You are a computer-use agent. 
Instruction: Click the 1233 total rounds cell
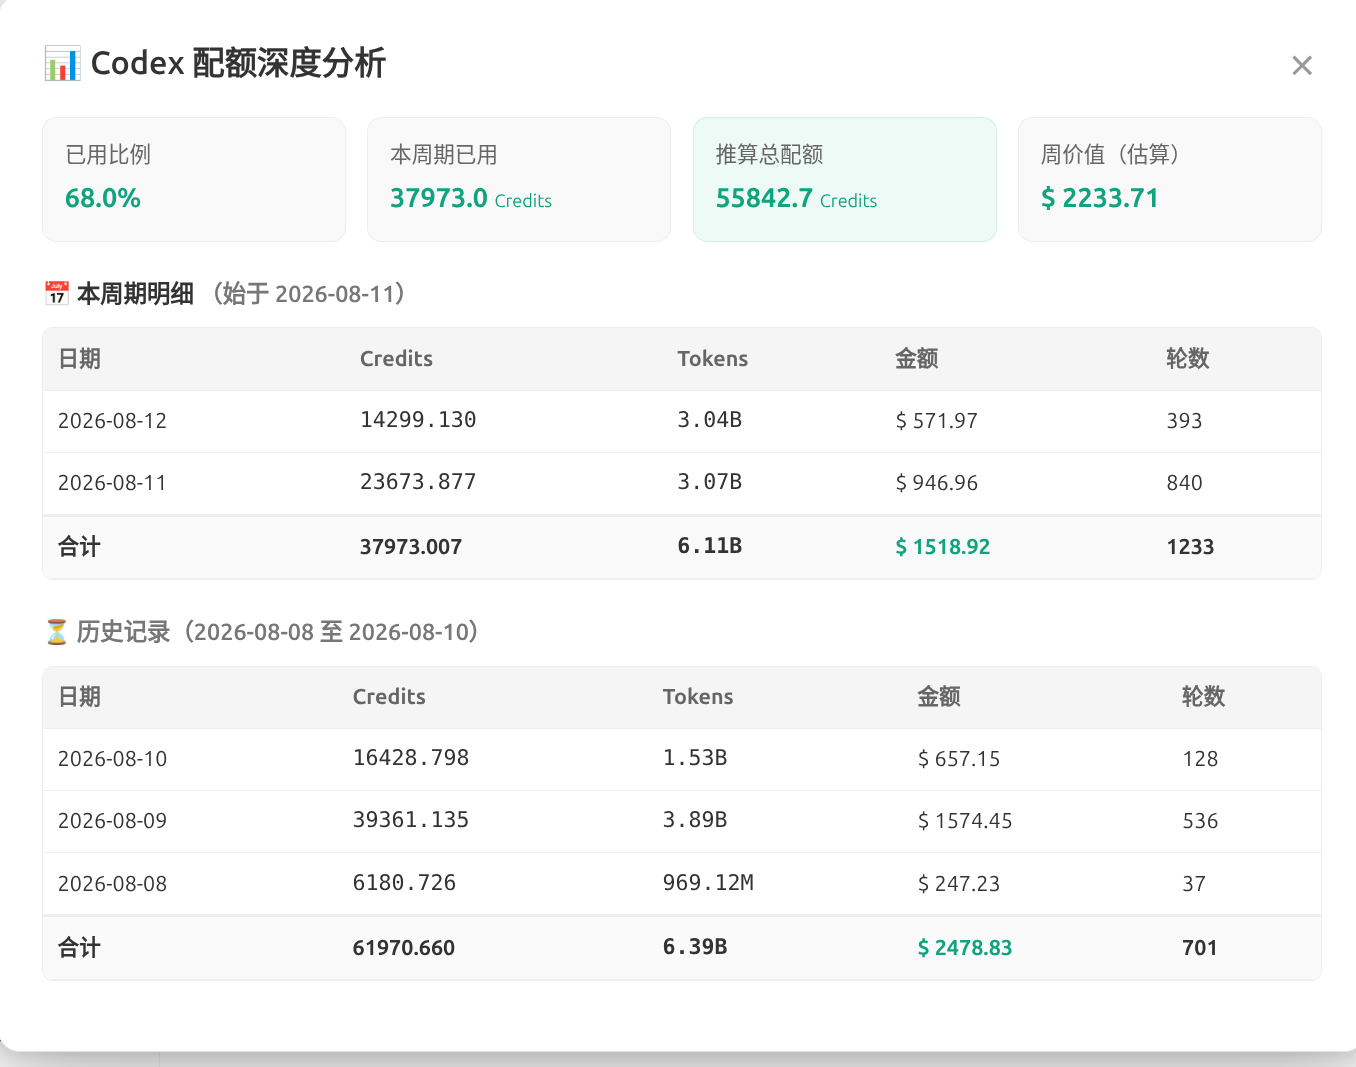1190,547
